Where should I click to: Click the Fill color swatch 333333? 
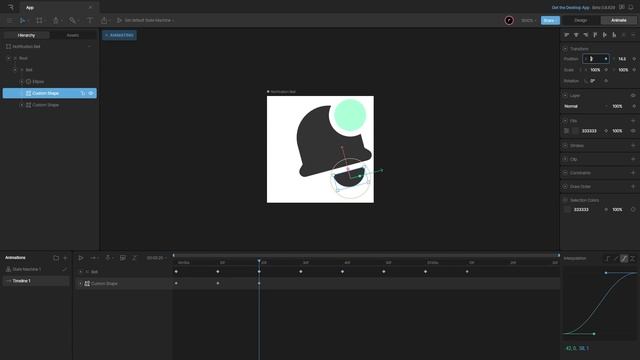[576, 131]
